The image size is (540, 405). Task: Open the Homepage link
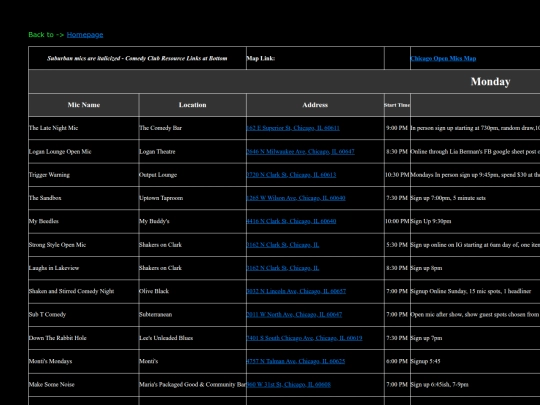coord(85,35)
